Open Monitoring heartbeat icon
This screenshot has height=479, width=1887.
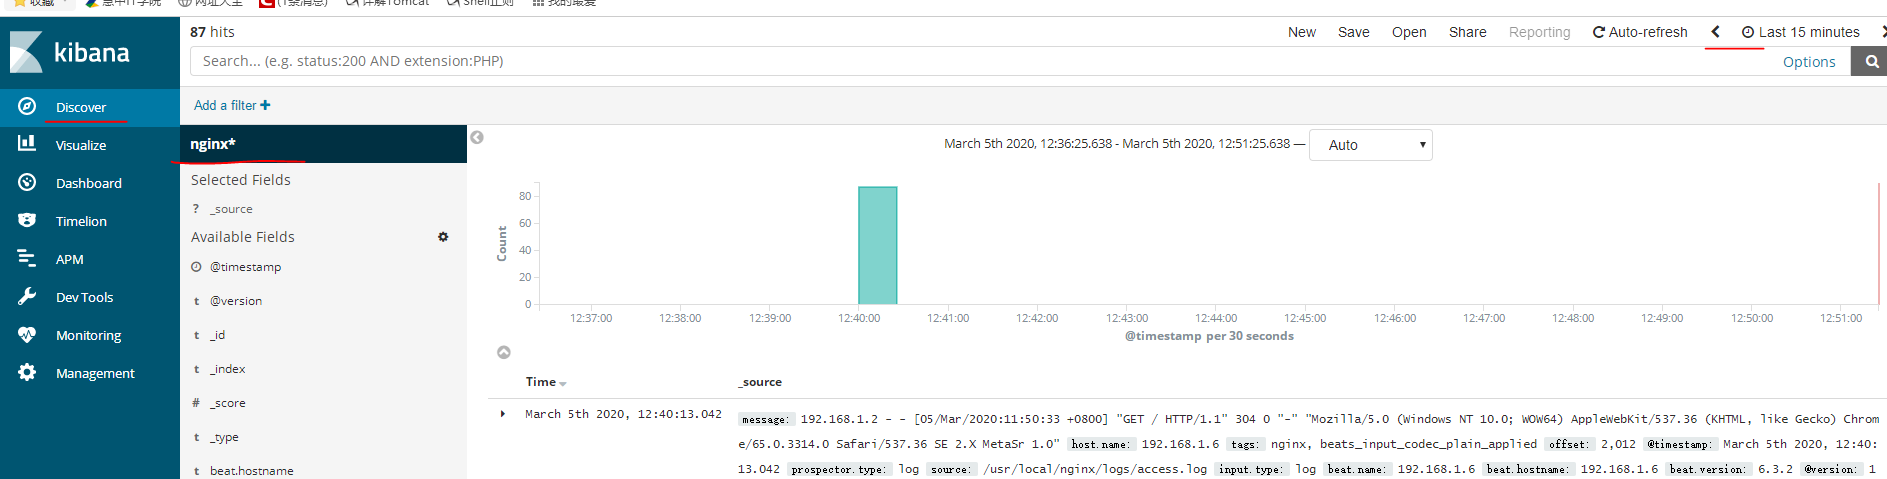27,334
